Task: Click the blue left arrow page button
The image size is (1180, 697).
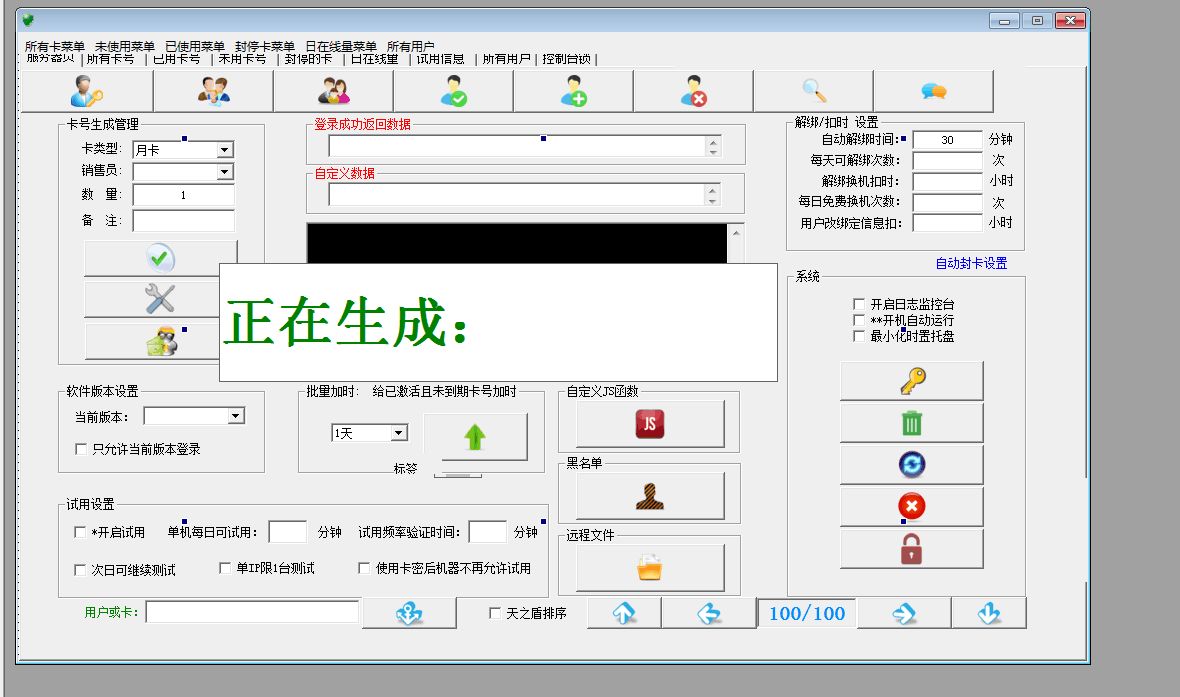Action: click(x=709, y=613)
